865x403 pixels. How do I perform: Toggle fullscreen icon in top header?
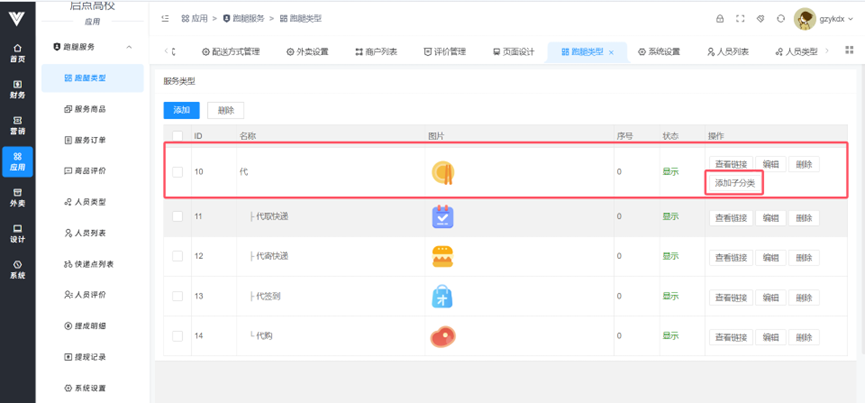740,18
